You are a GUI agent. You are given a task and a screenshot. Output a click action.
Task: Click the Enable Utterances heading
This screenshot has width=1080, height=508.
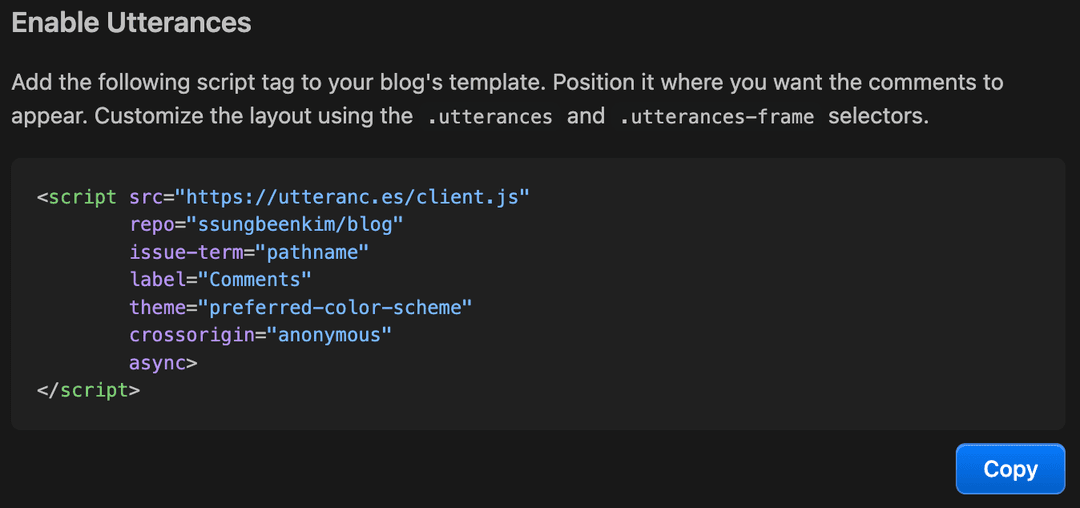[131, 22]
